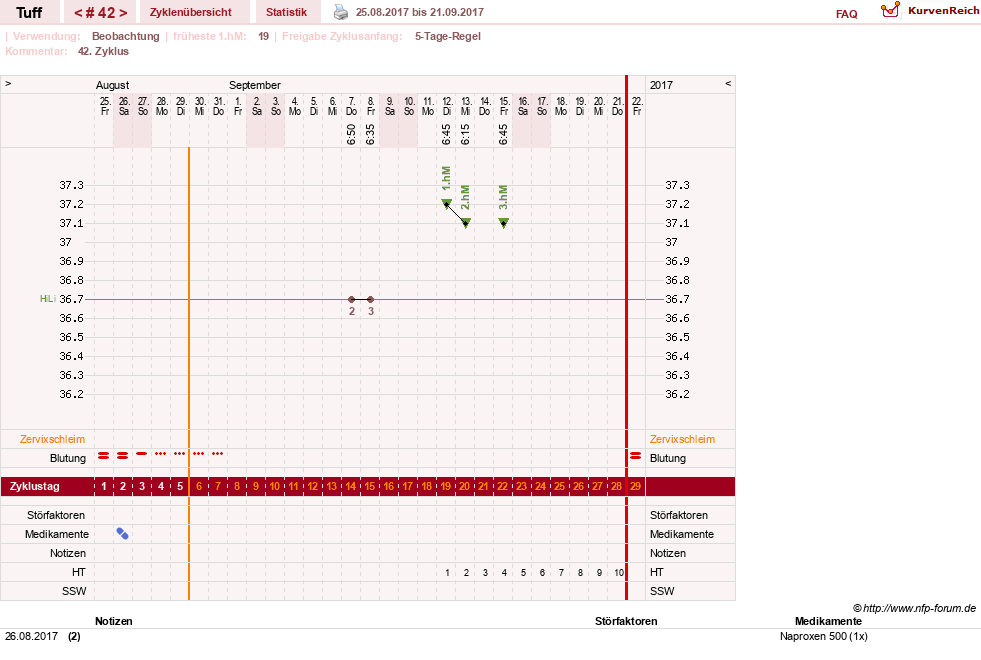Click the bleeding mark on cycle day 3
This screenshot has width=981, height=660.
coord(142,453)
